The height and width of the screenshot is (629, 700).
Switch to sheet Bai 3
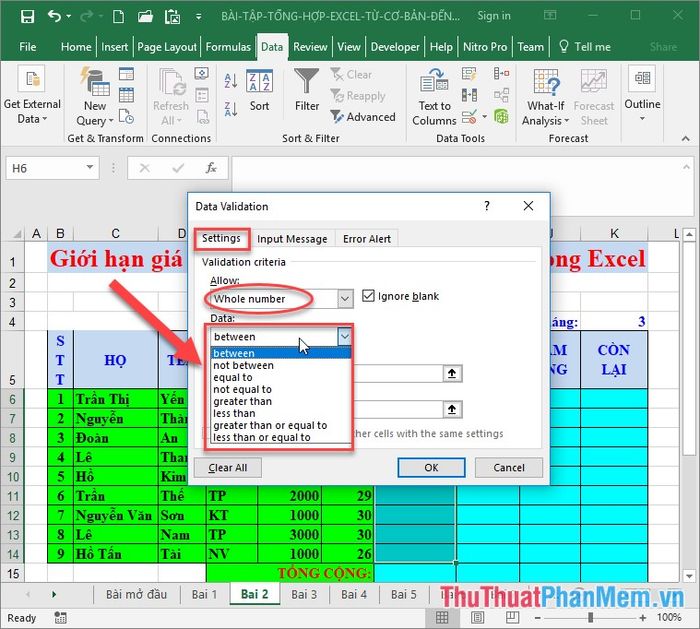304,594
